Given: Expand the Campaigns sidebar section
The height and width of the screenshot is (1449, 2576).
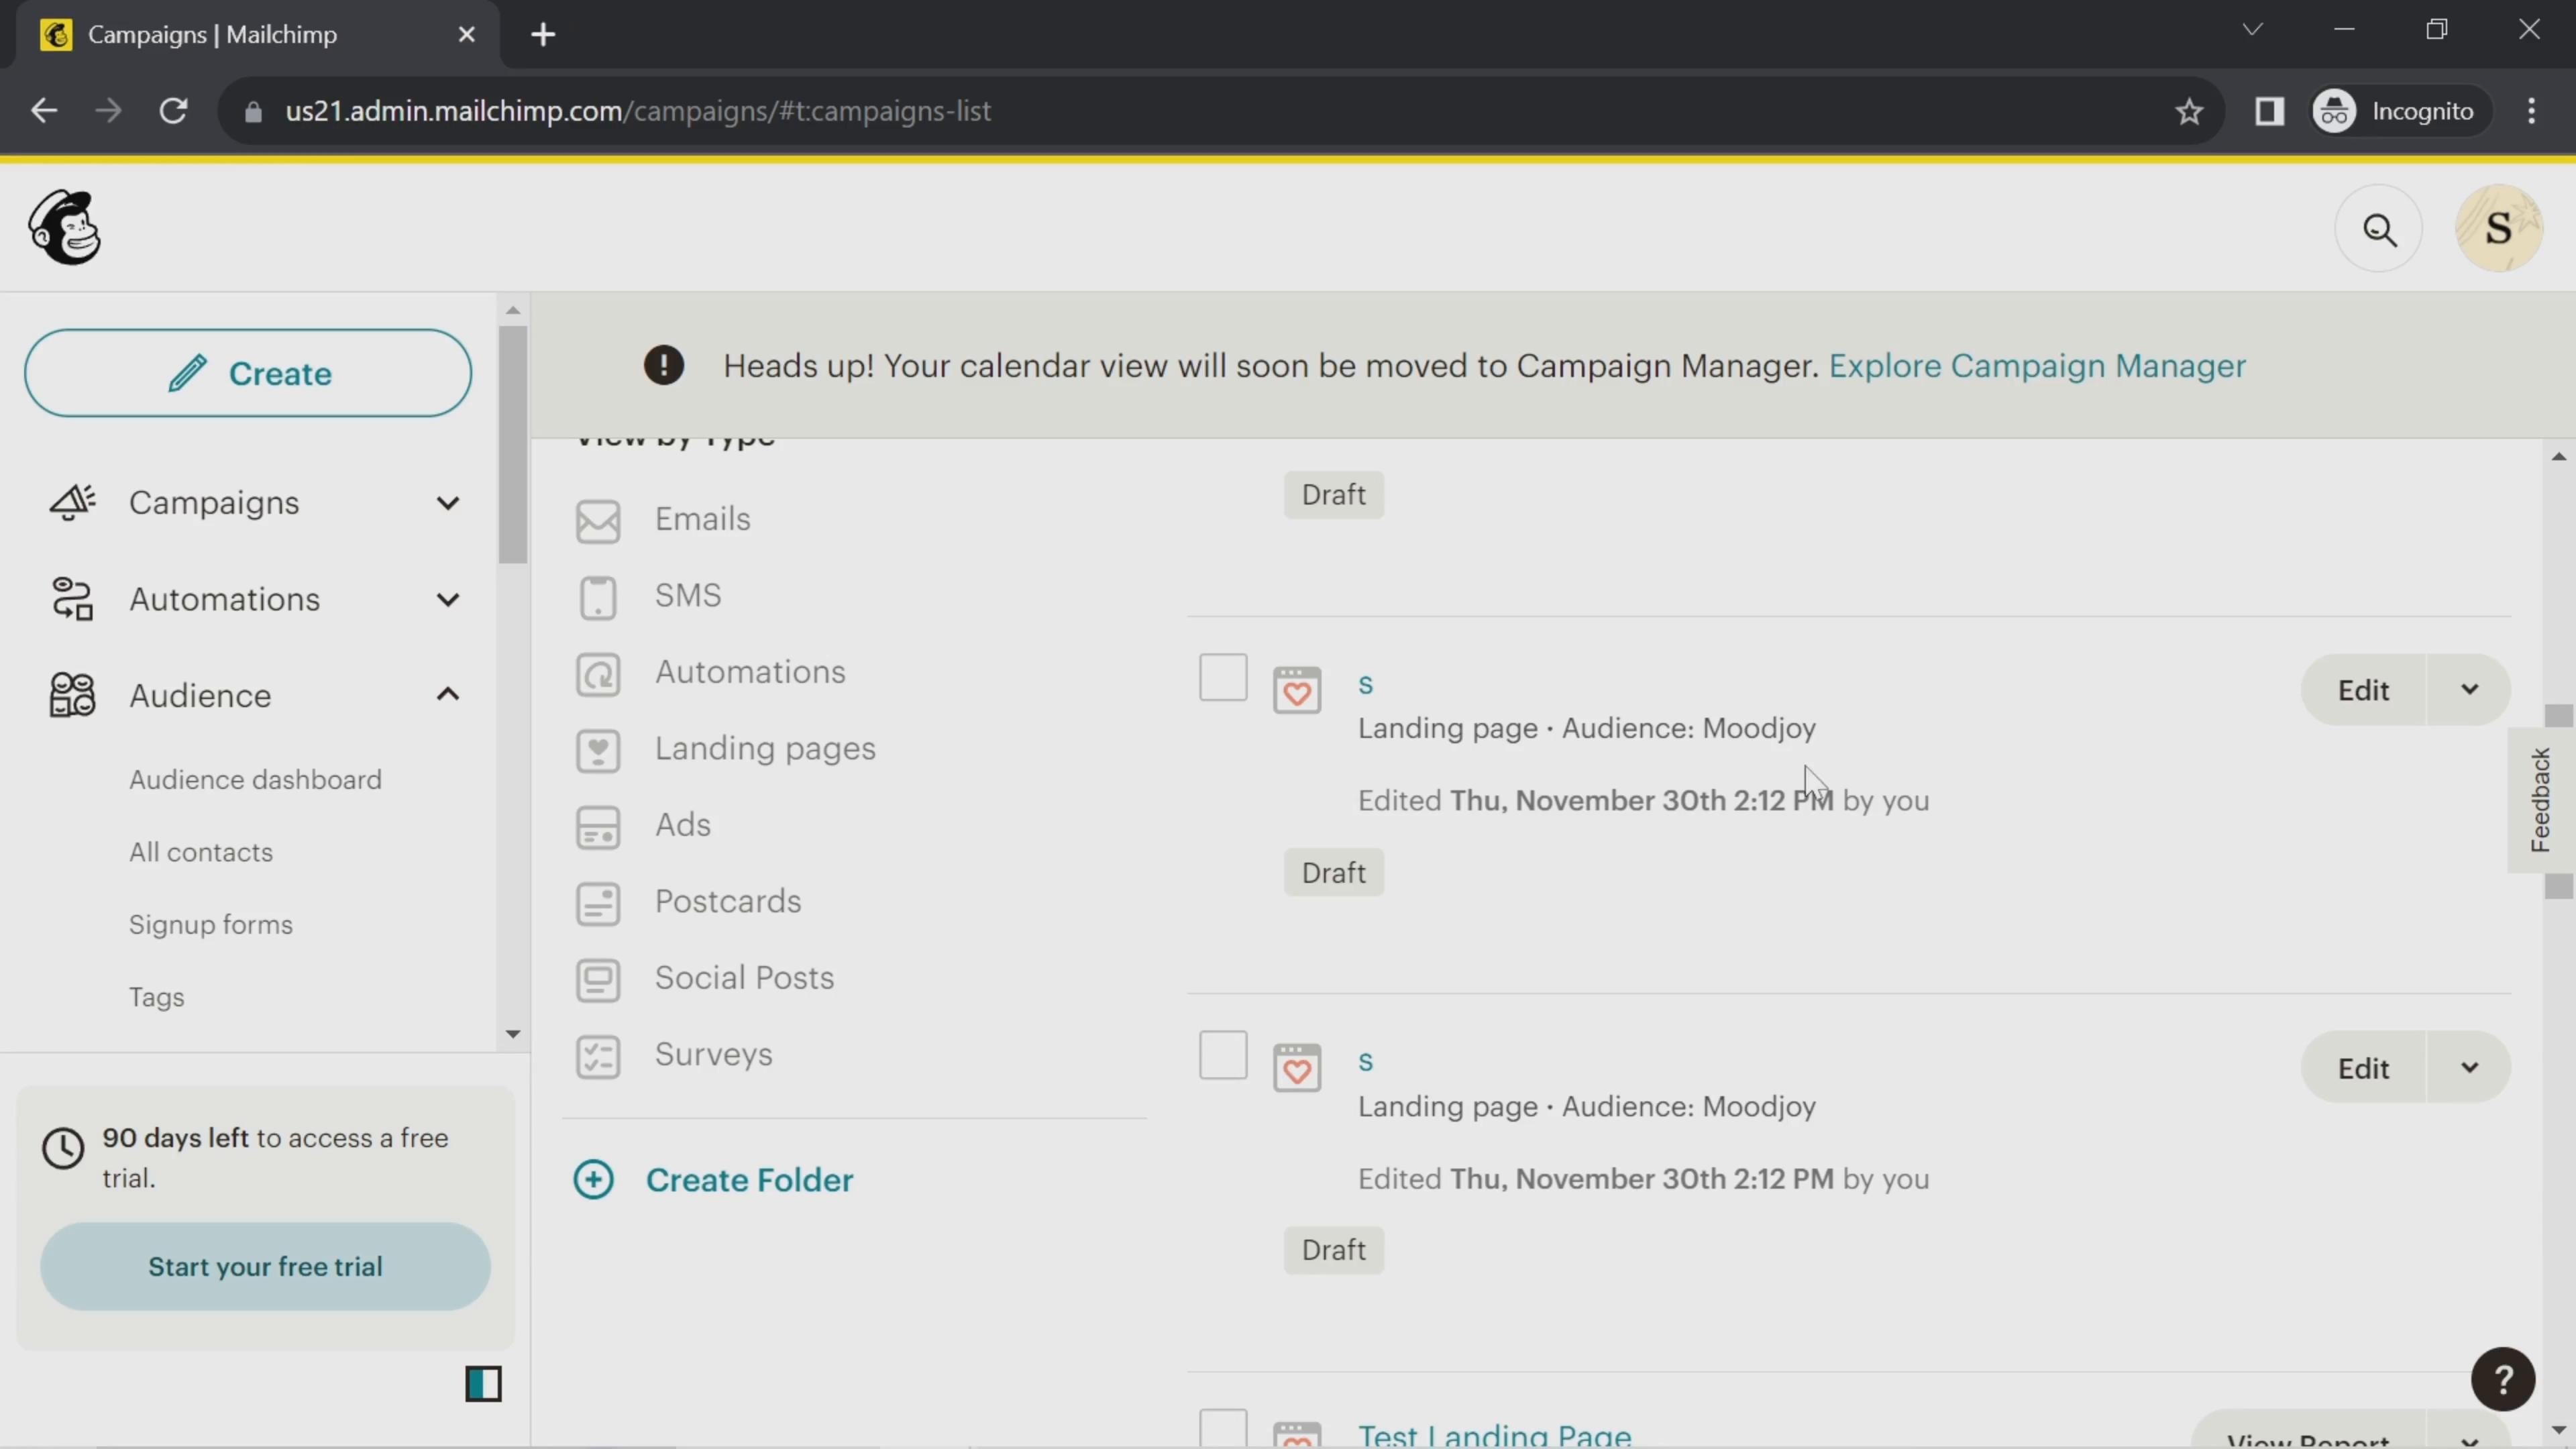Looking at the screenshot, I should point(447,502).
